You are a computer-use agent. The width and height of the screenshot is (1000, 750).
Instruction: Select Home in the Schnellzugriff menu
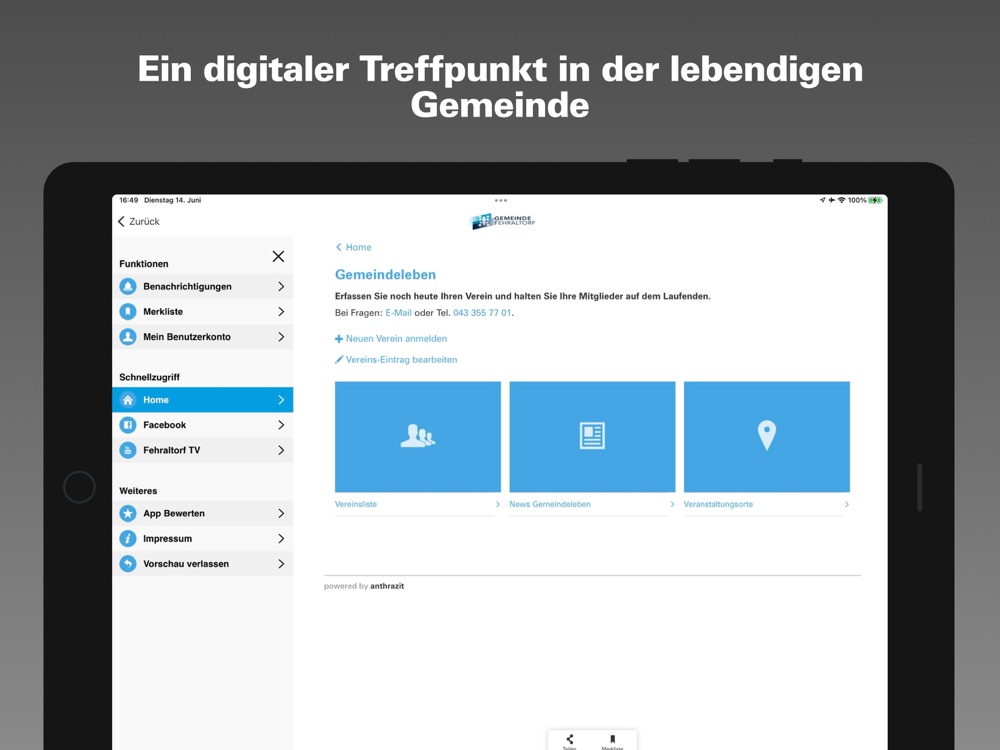pos(203,400)
